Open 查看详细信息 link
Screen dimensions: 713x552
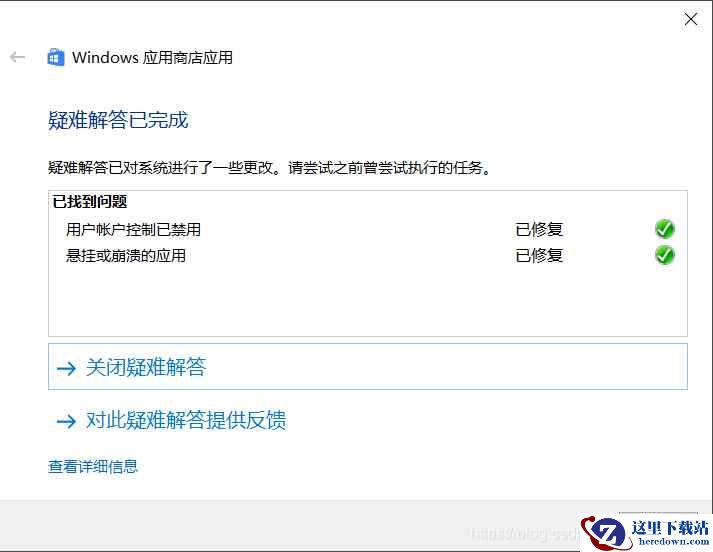[93, 467]
